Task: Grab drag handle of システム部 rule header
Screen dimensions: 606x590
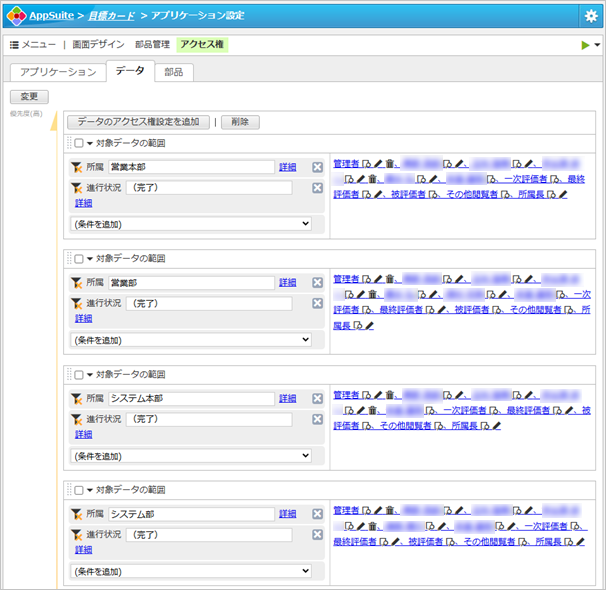Action: coord(69,490)
